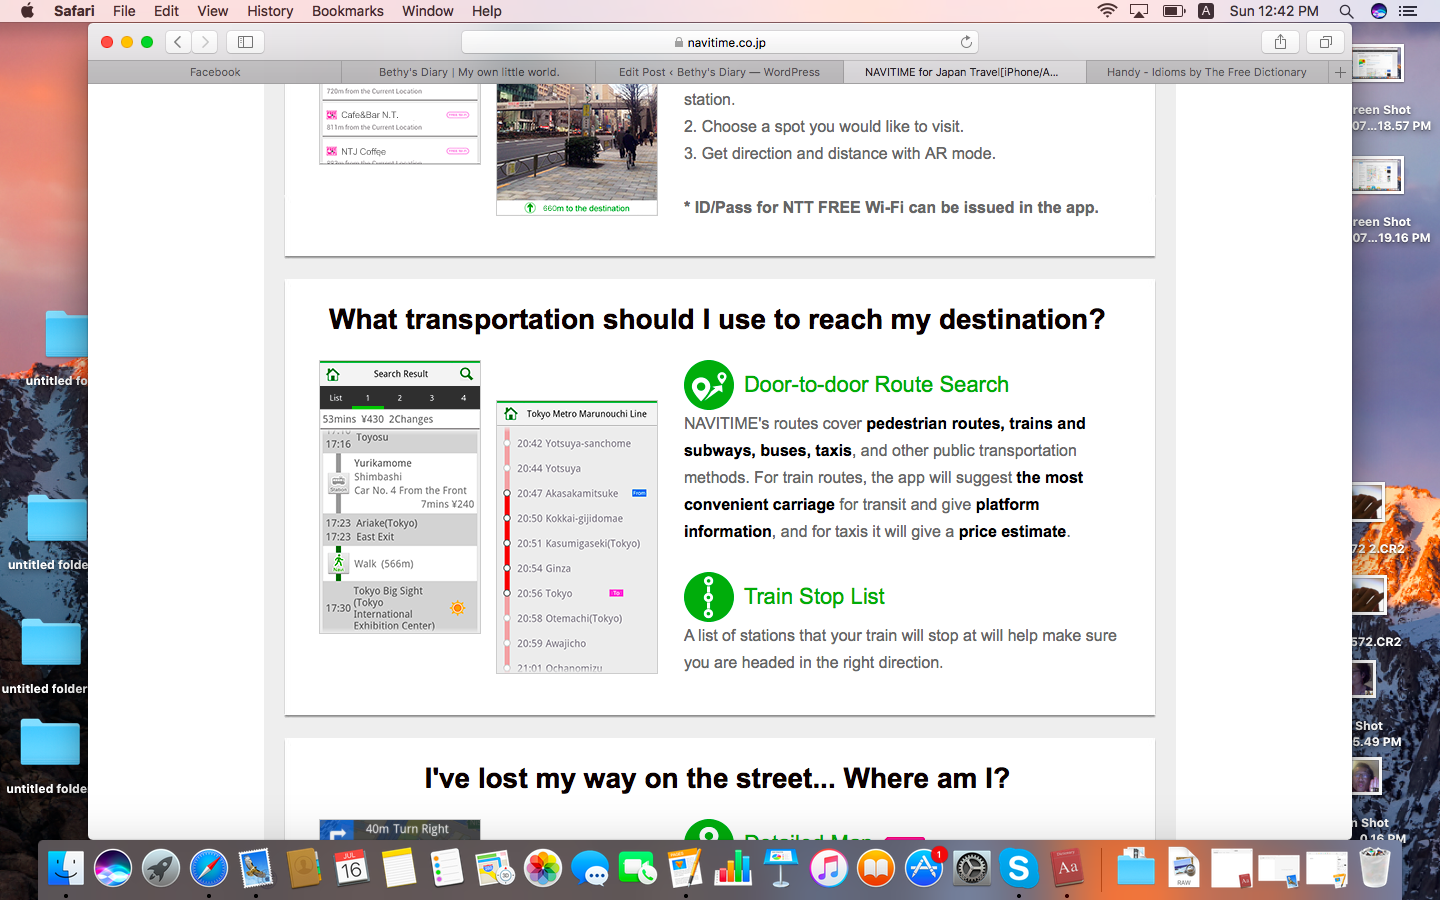The height and width of the screenshot is (900, 1440).
Task: Launch Siri from the Dock
Action: [113, 868]
